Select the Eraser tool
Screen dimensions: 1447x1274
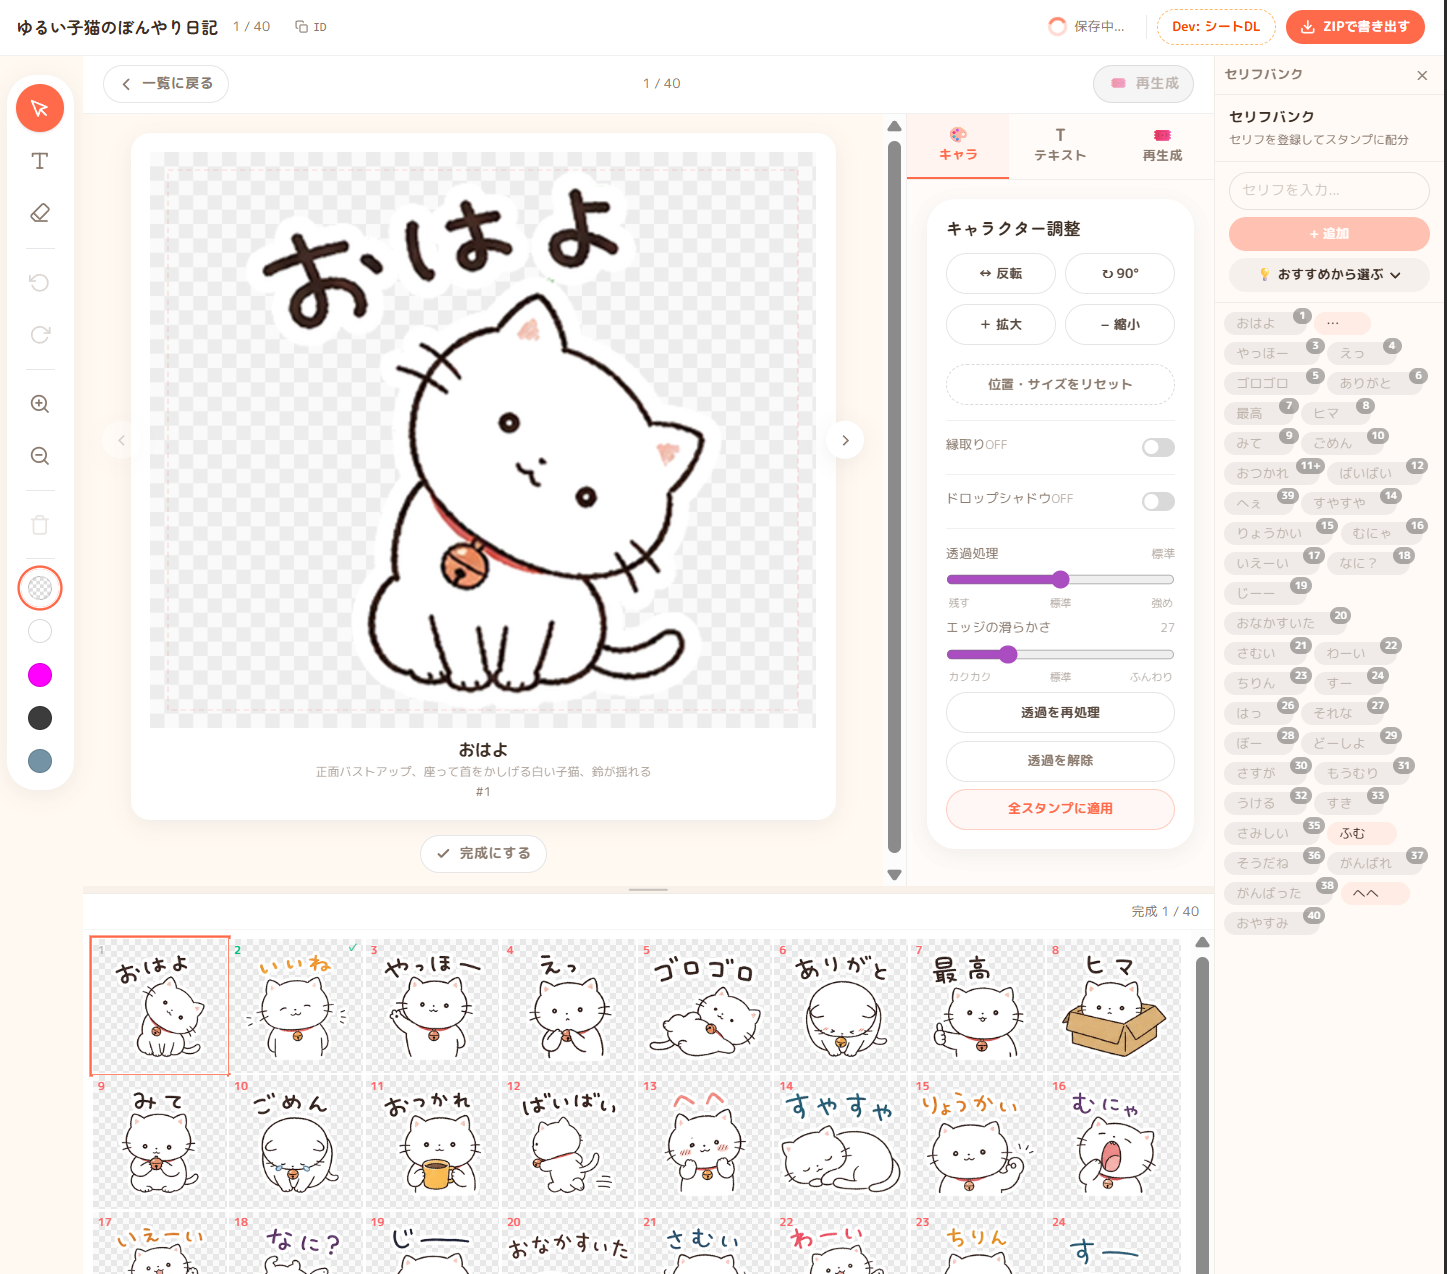tap(40, 213)
